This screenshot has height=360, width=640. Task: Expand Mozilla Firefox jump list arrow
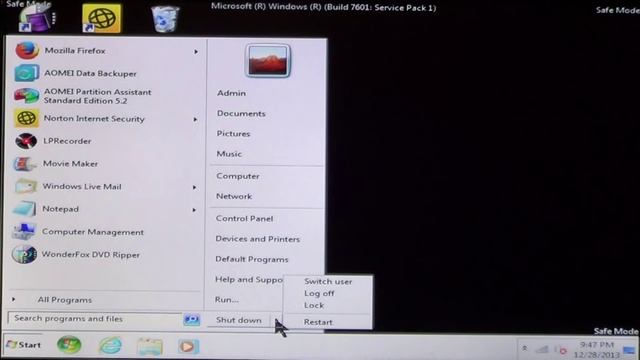196,52
